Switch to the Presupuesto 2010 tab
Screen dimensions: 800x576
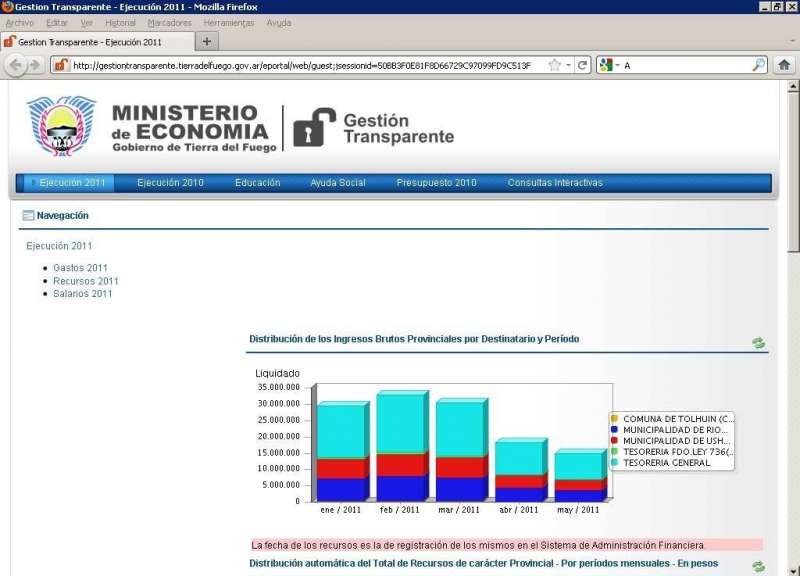(436, 183)
